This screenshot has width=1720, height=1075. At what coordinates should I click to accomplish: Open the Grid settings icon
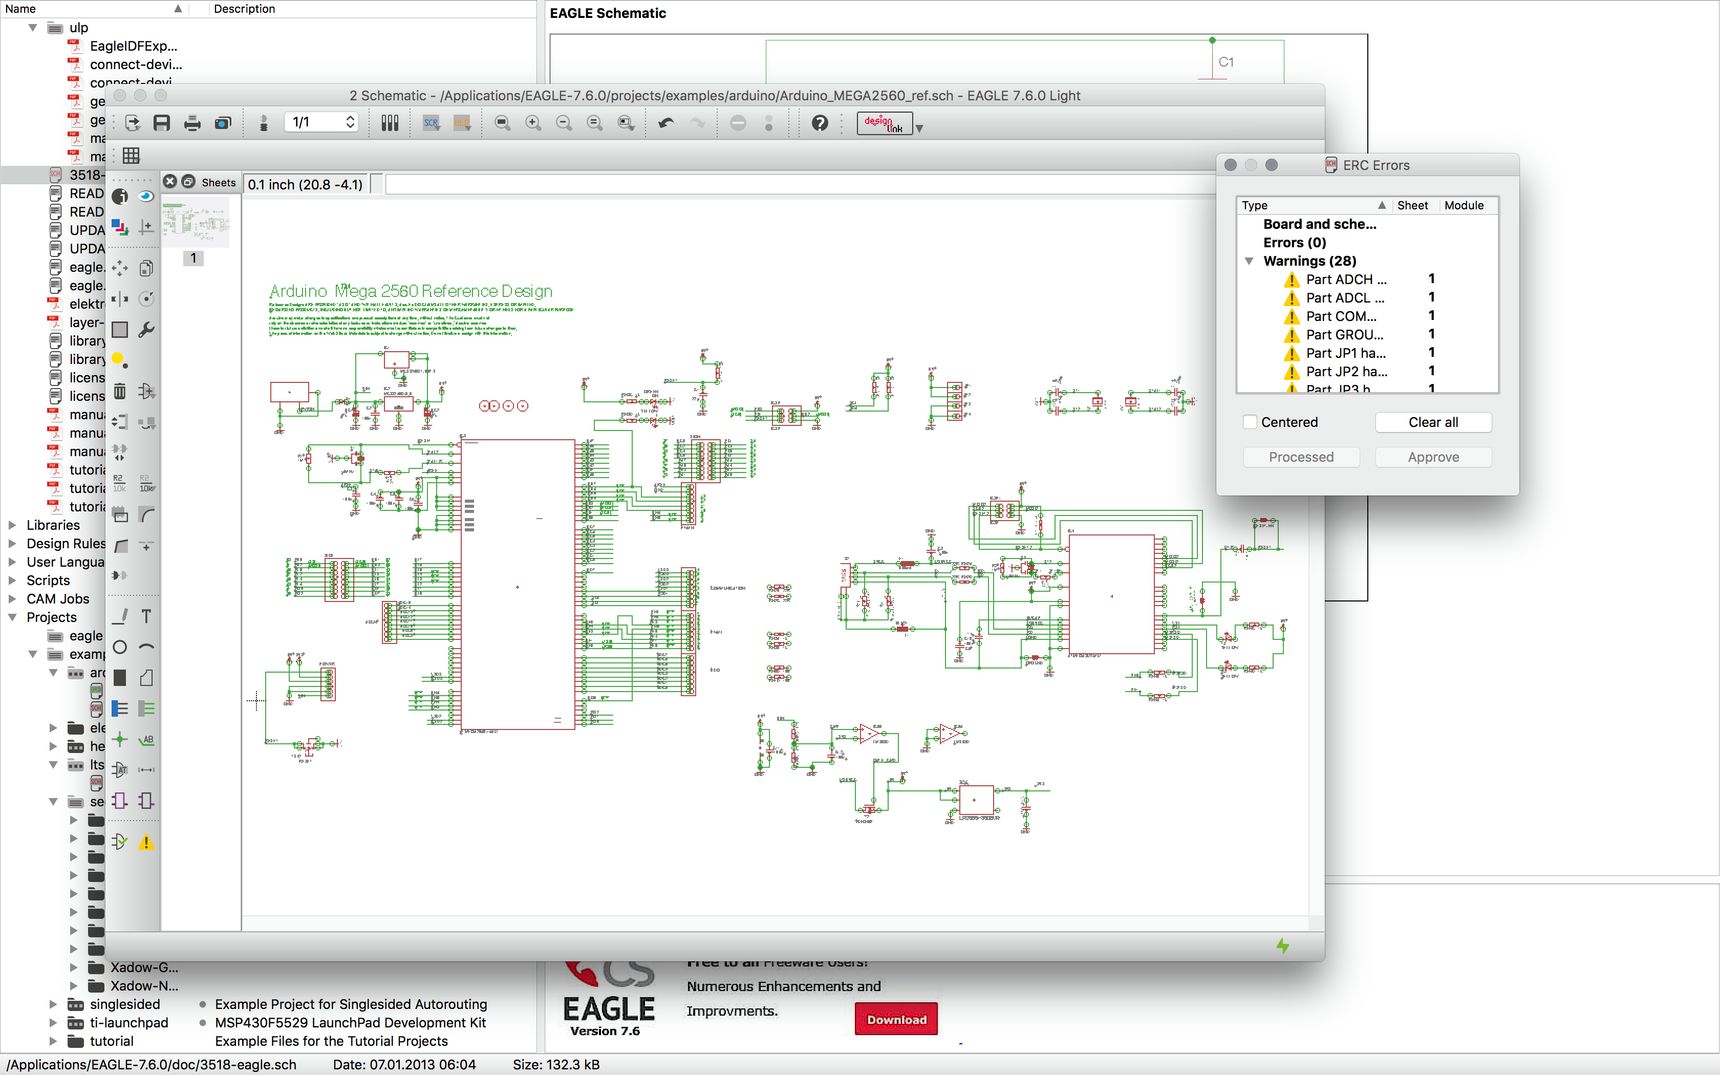pyautogui.click(x=131, y=155)
